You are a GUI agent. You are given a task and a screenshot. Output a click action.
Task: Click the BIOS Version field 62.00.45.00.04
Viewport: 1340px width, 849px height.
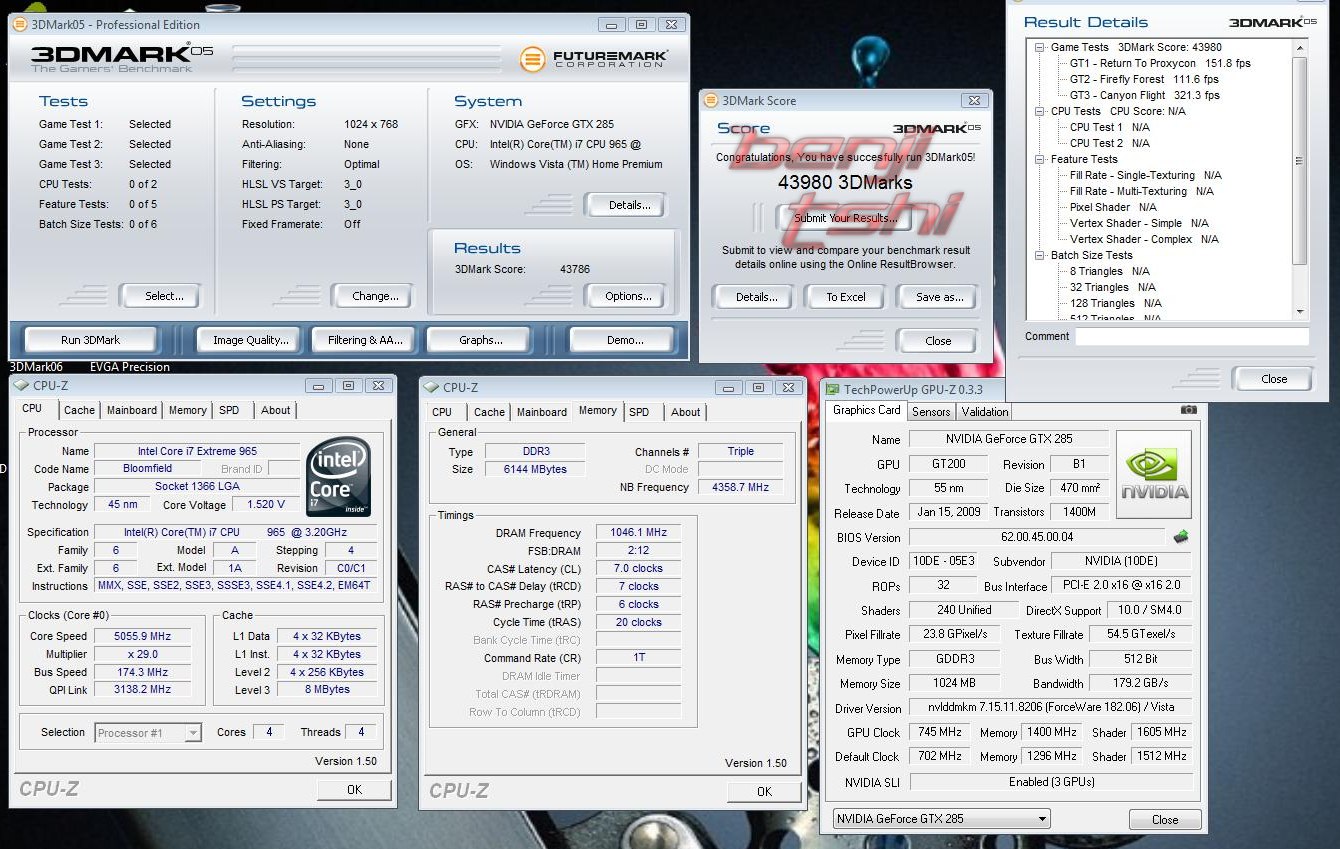(1038, 537)
